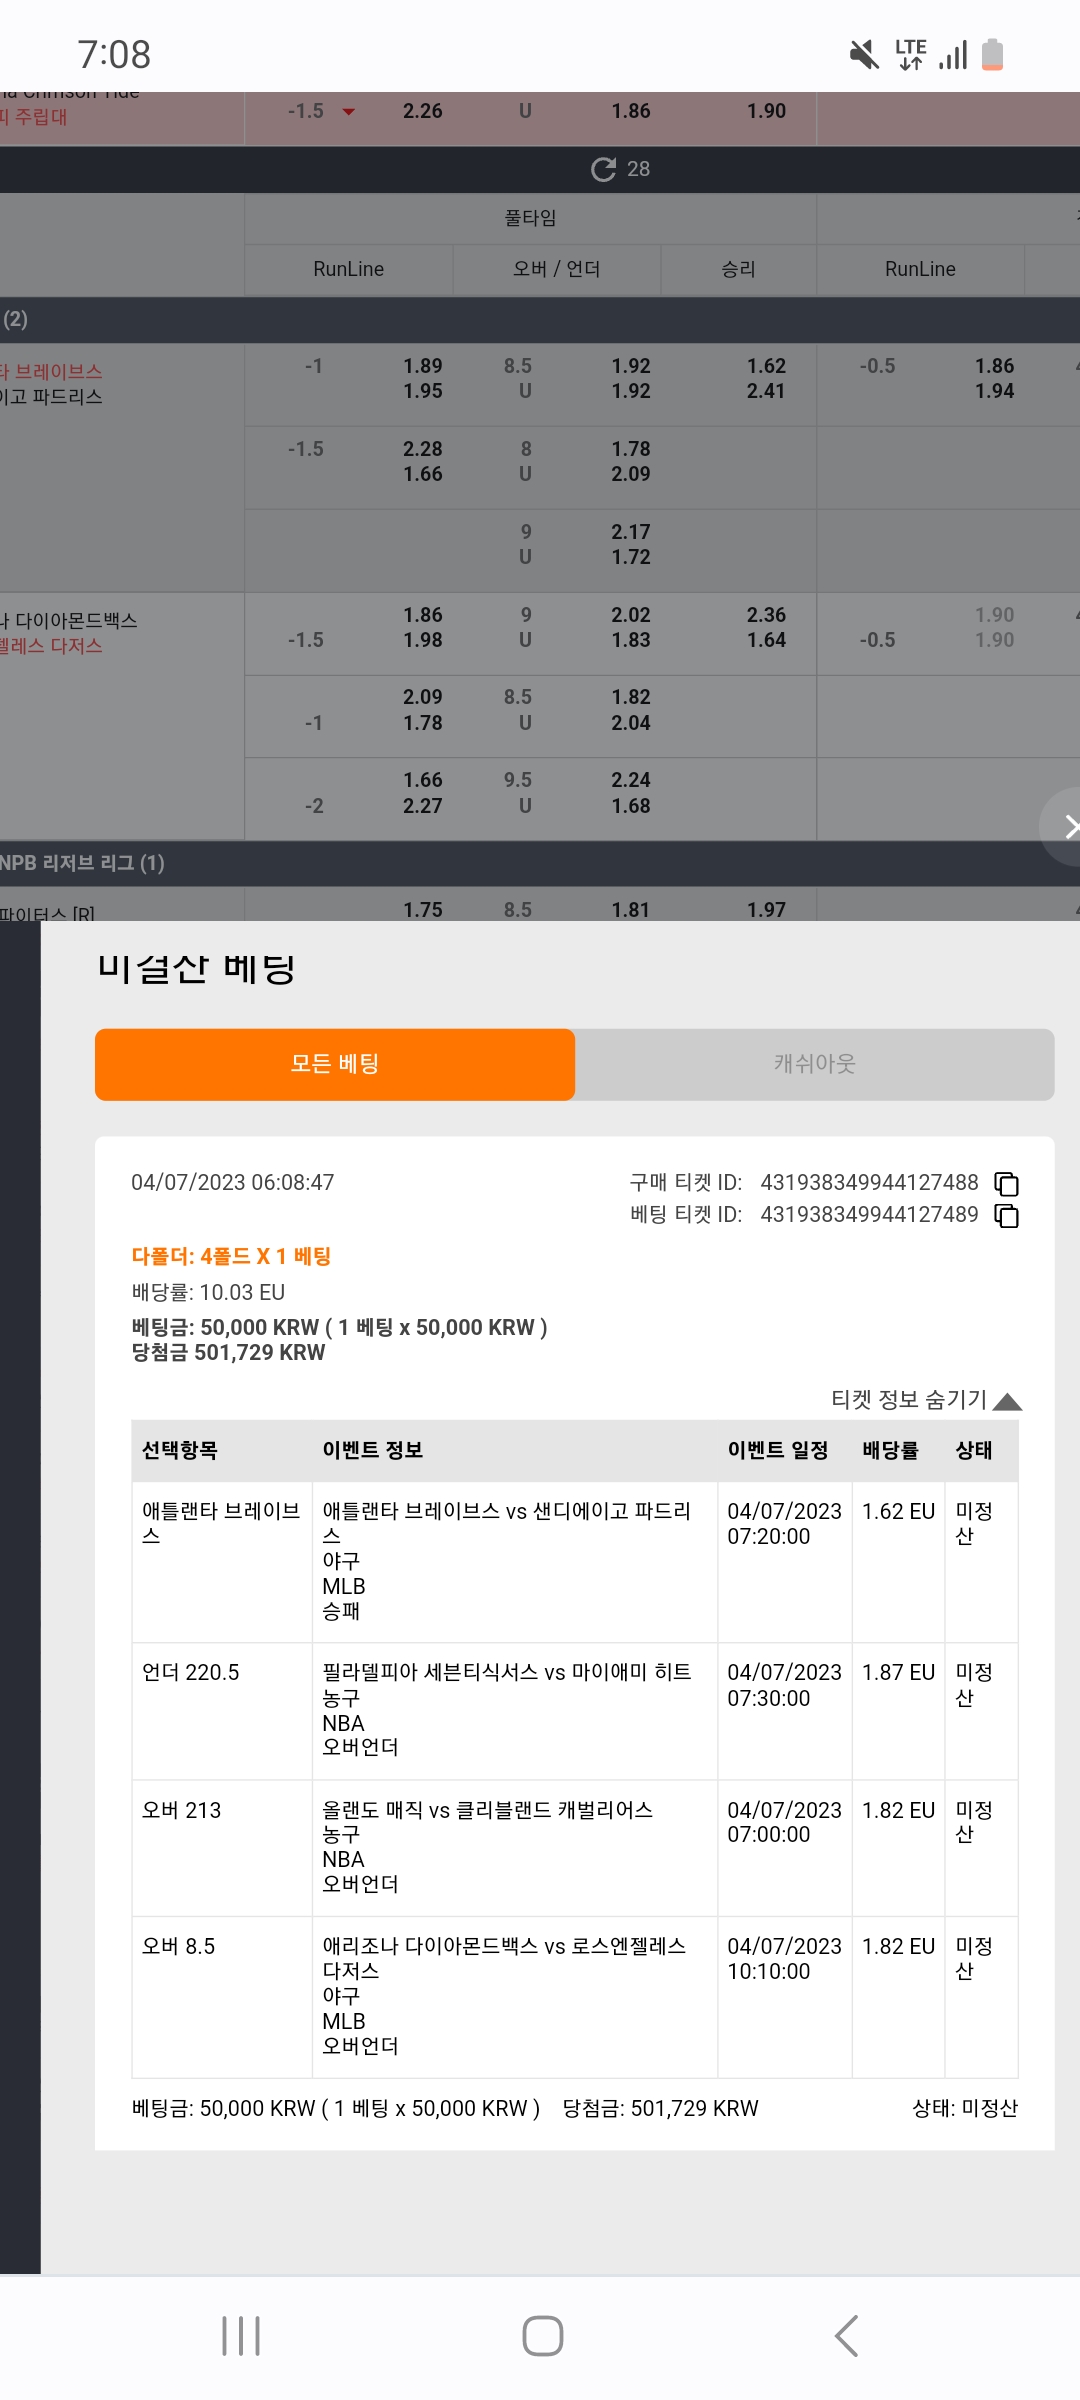Tap the 상태: 미정산 footer status

pyautogui.click(x=965, y=2108)
